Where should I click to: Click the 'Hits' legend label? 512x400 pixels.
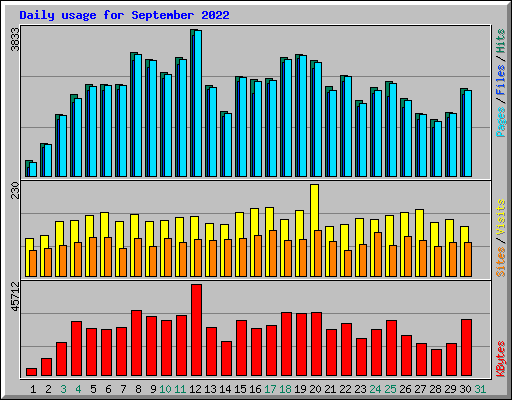(x=500, y=41)
